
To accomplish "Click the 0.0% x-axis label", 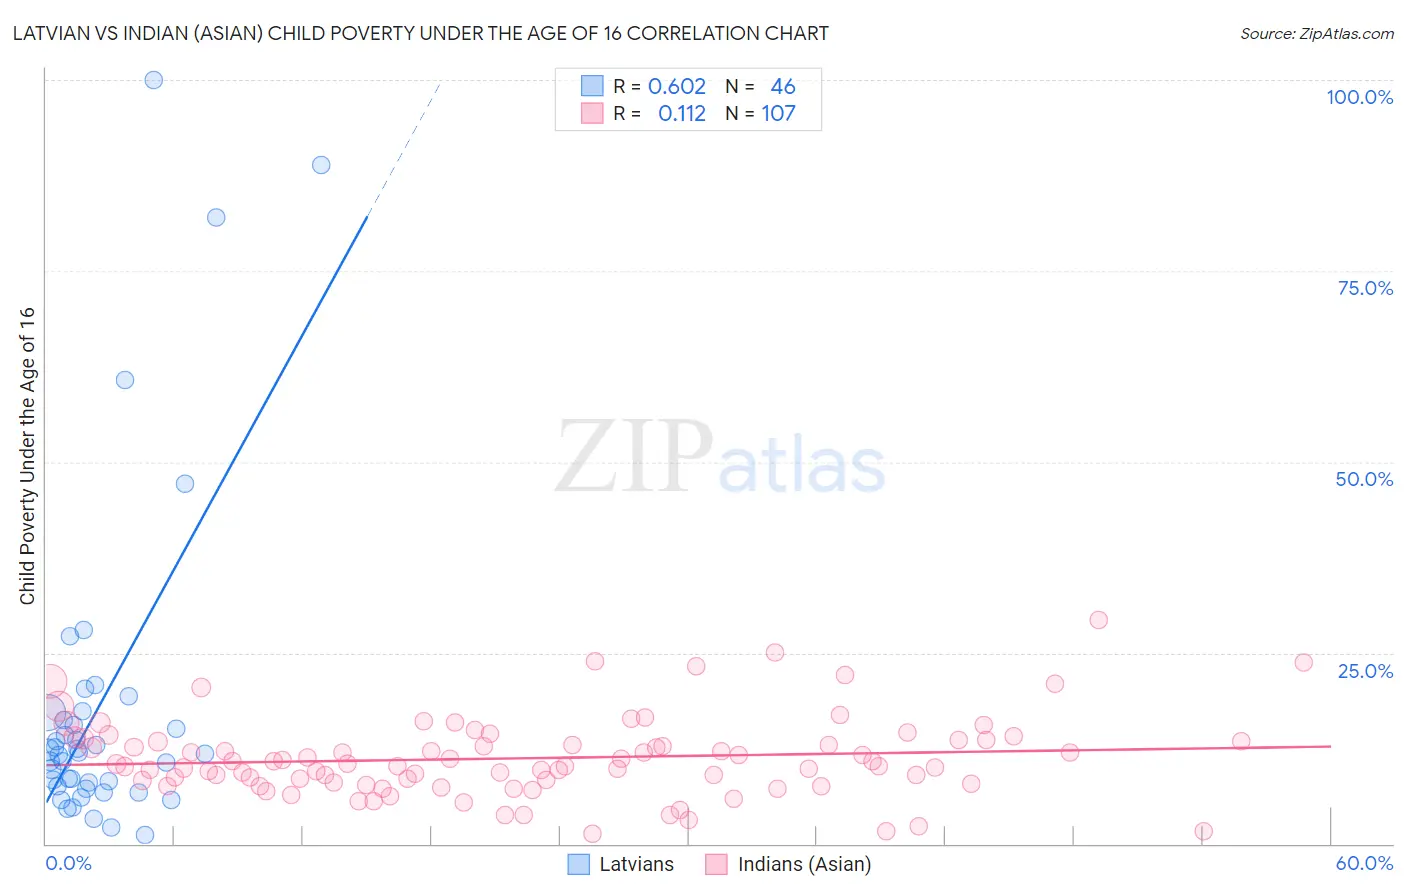I will pyautogui.click(x=68, y=863).
